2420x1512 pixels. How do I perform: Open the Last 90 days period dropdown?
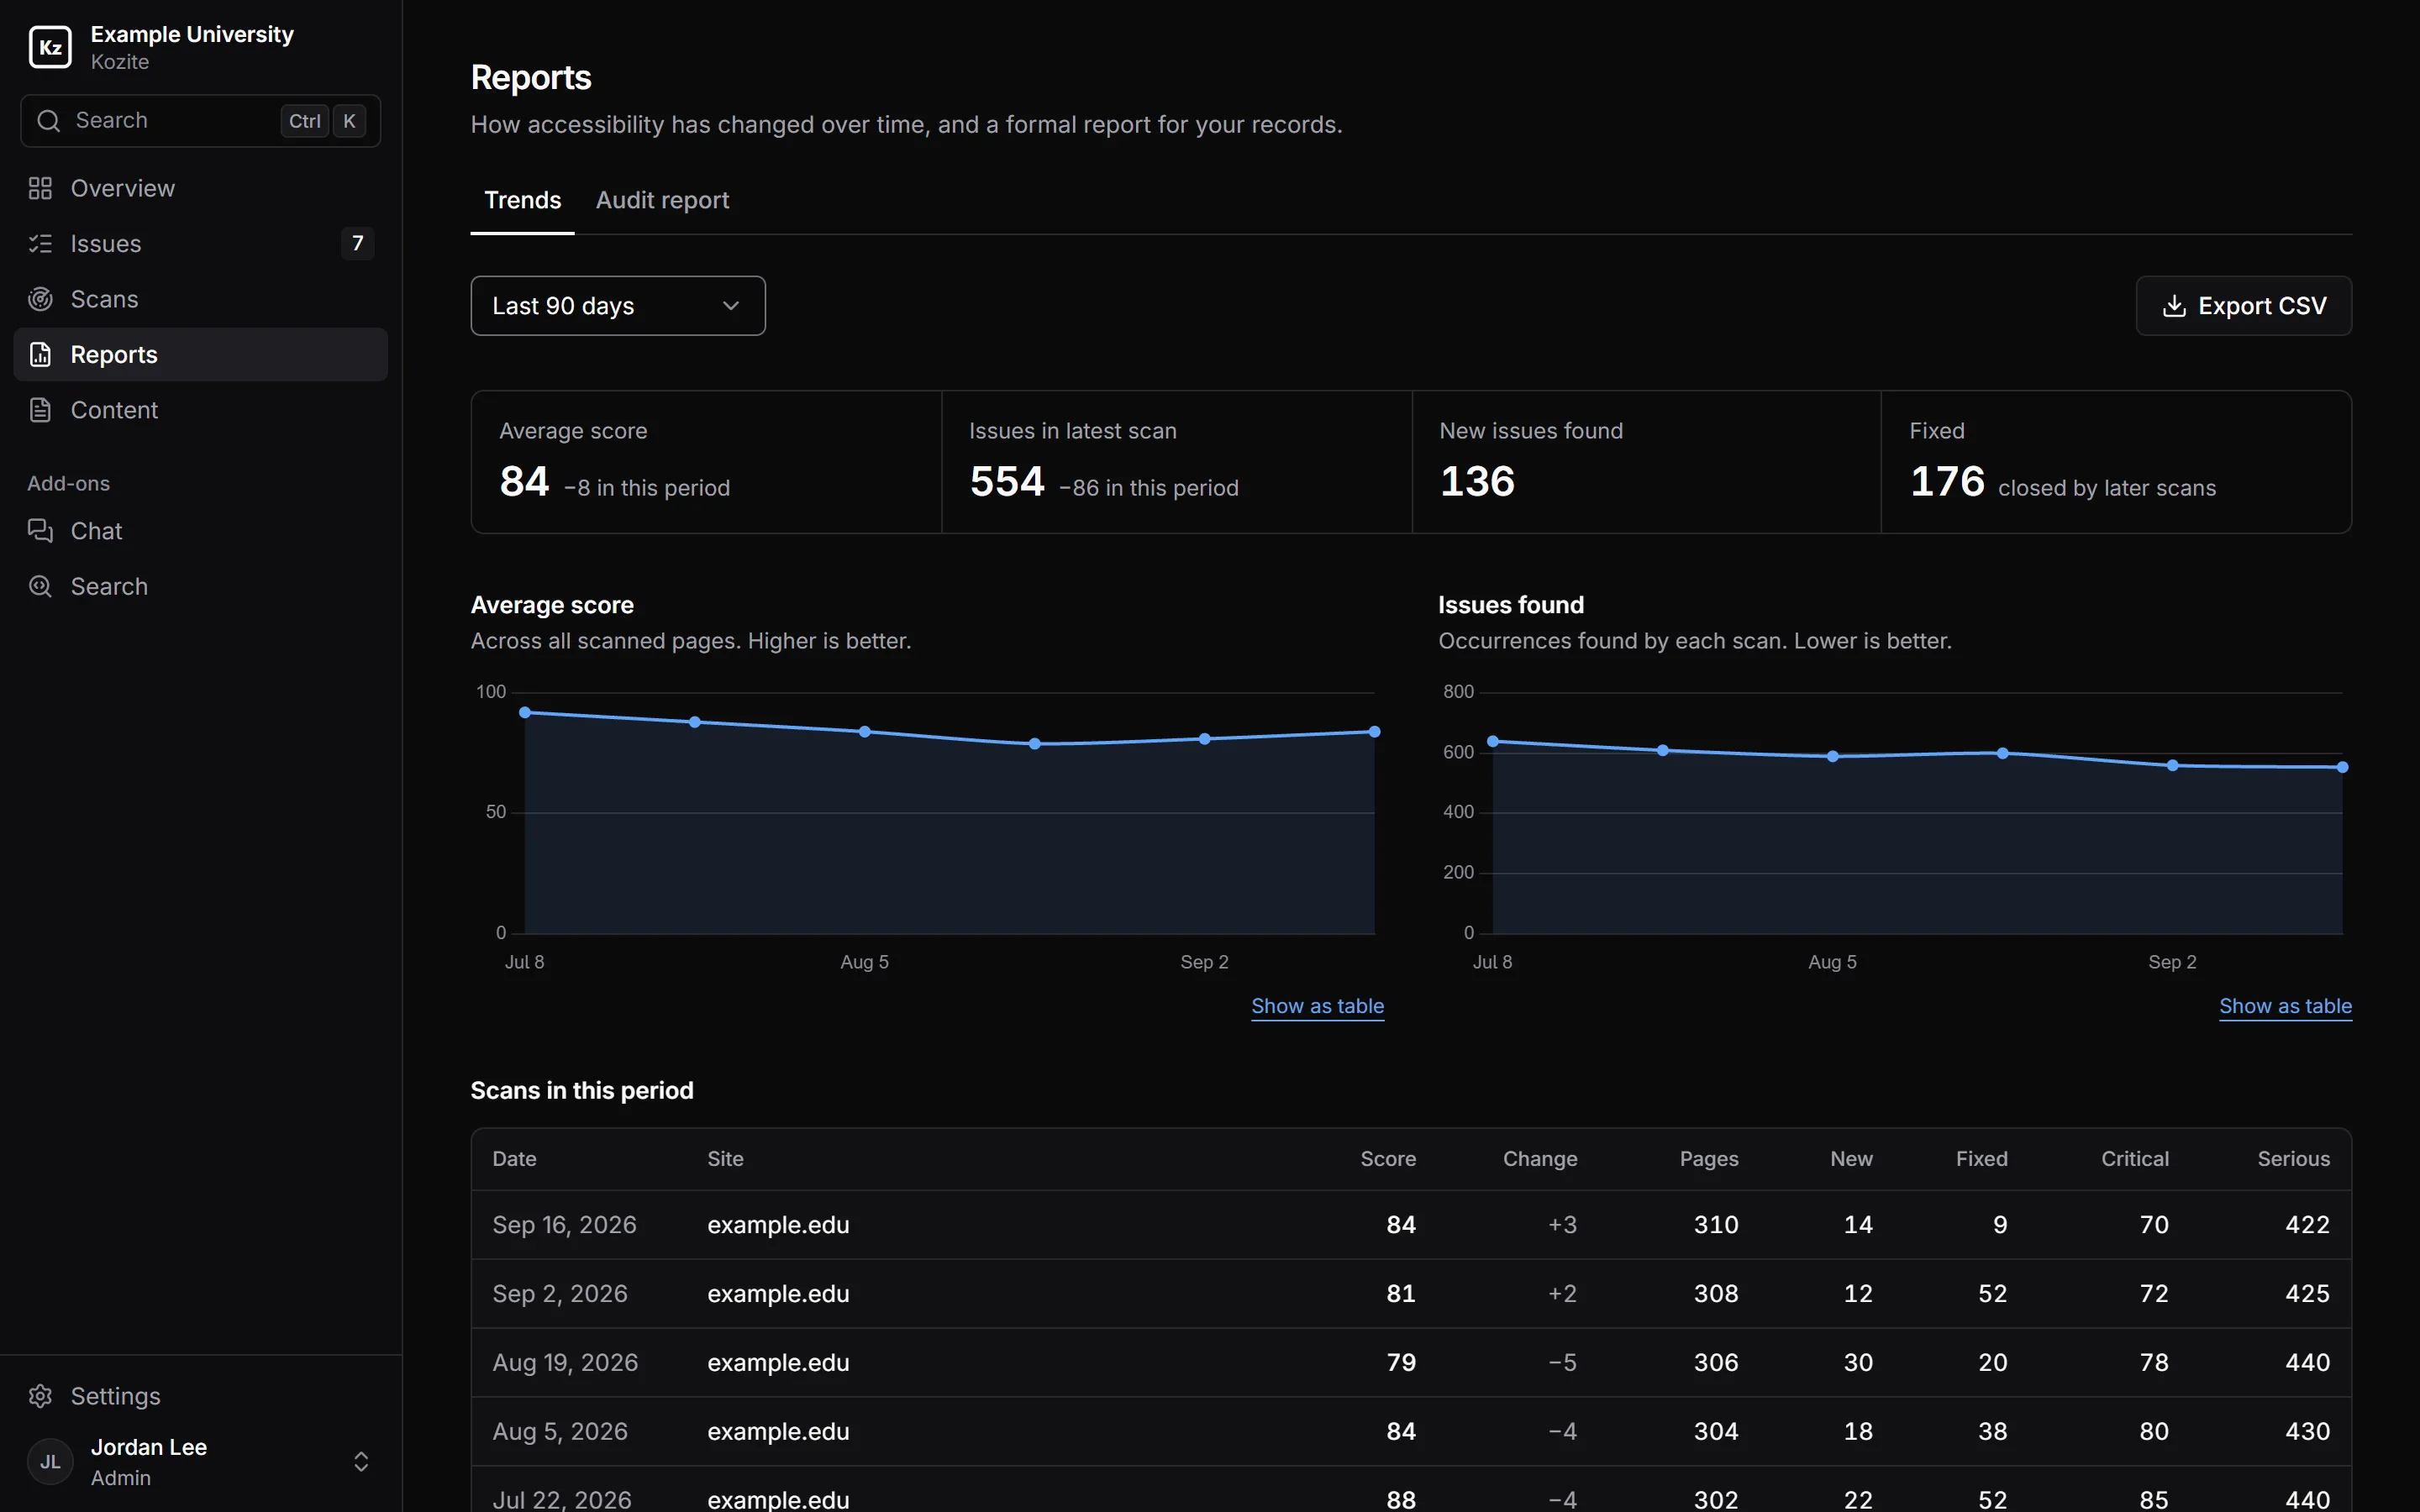pos(618,306)
